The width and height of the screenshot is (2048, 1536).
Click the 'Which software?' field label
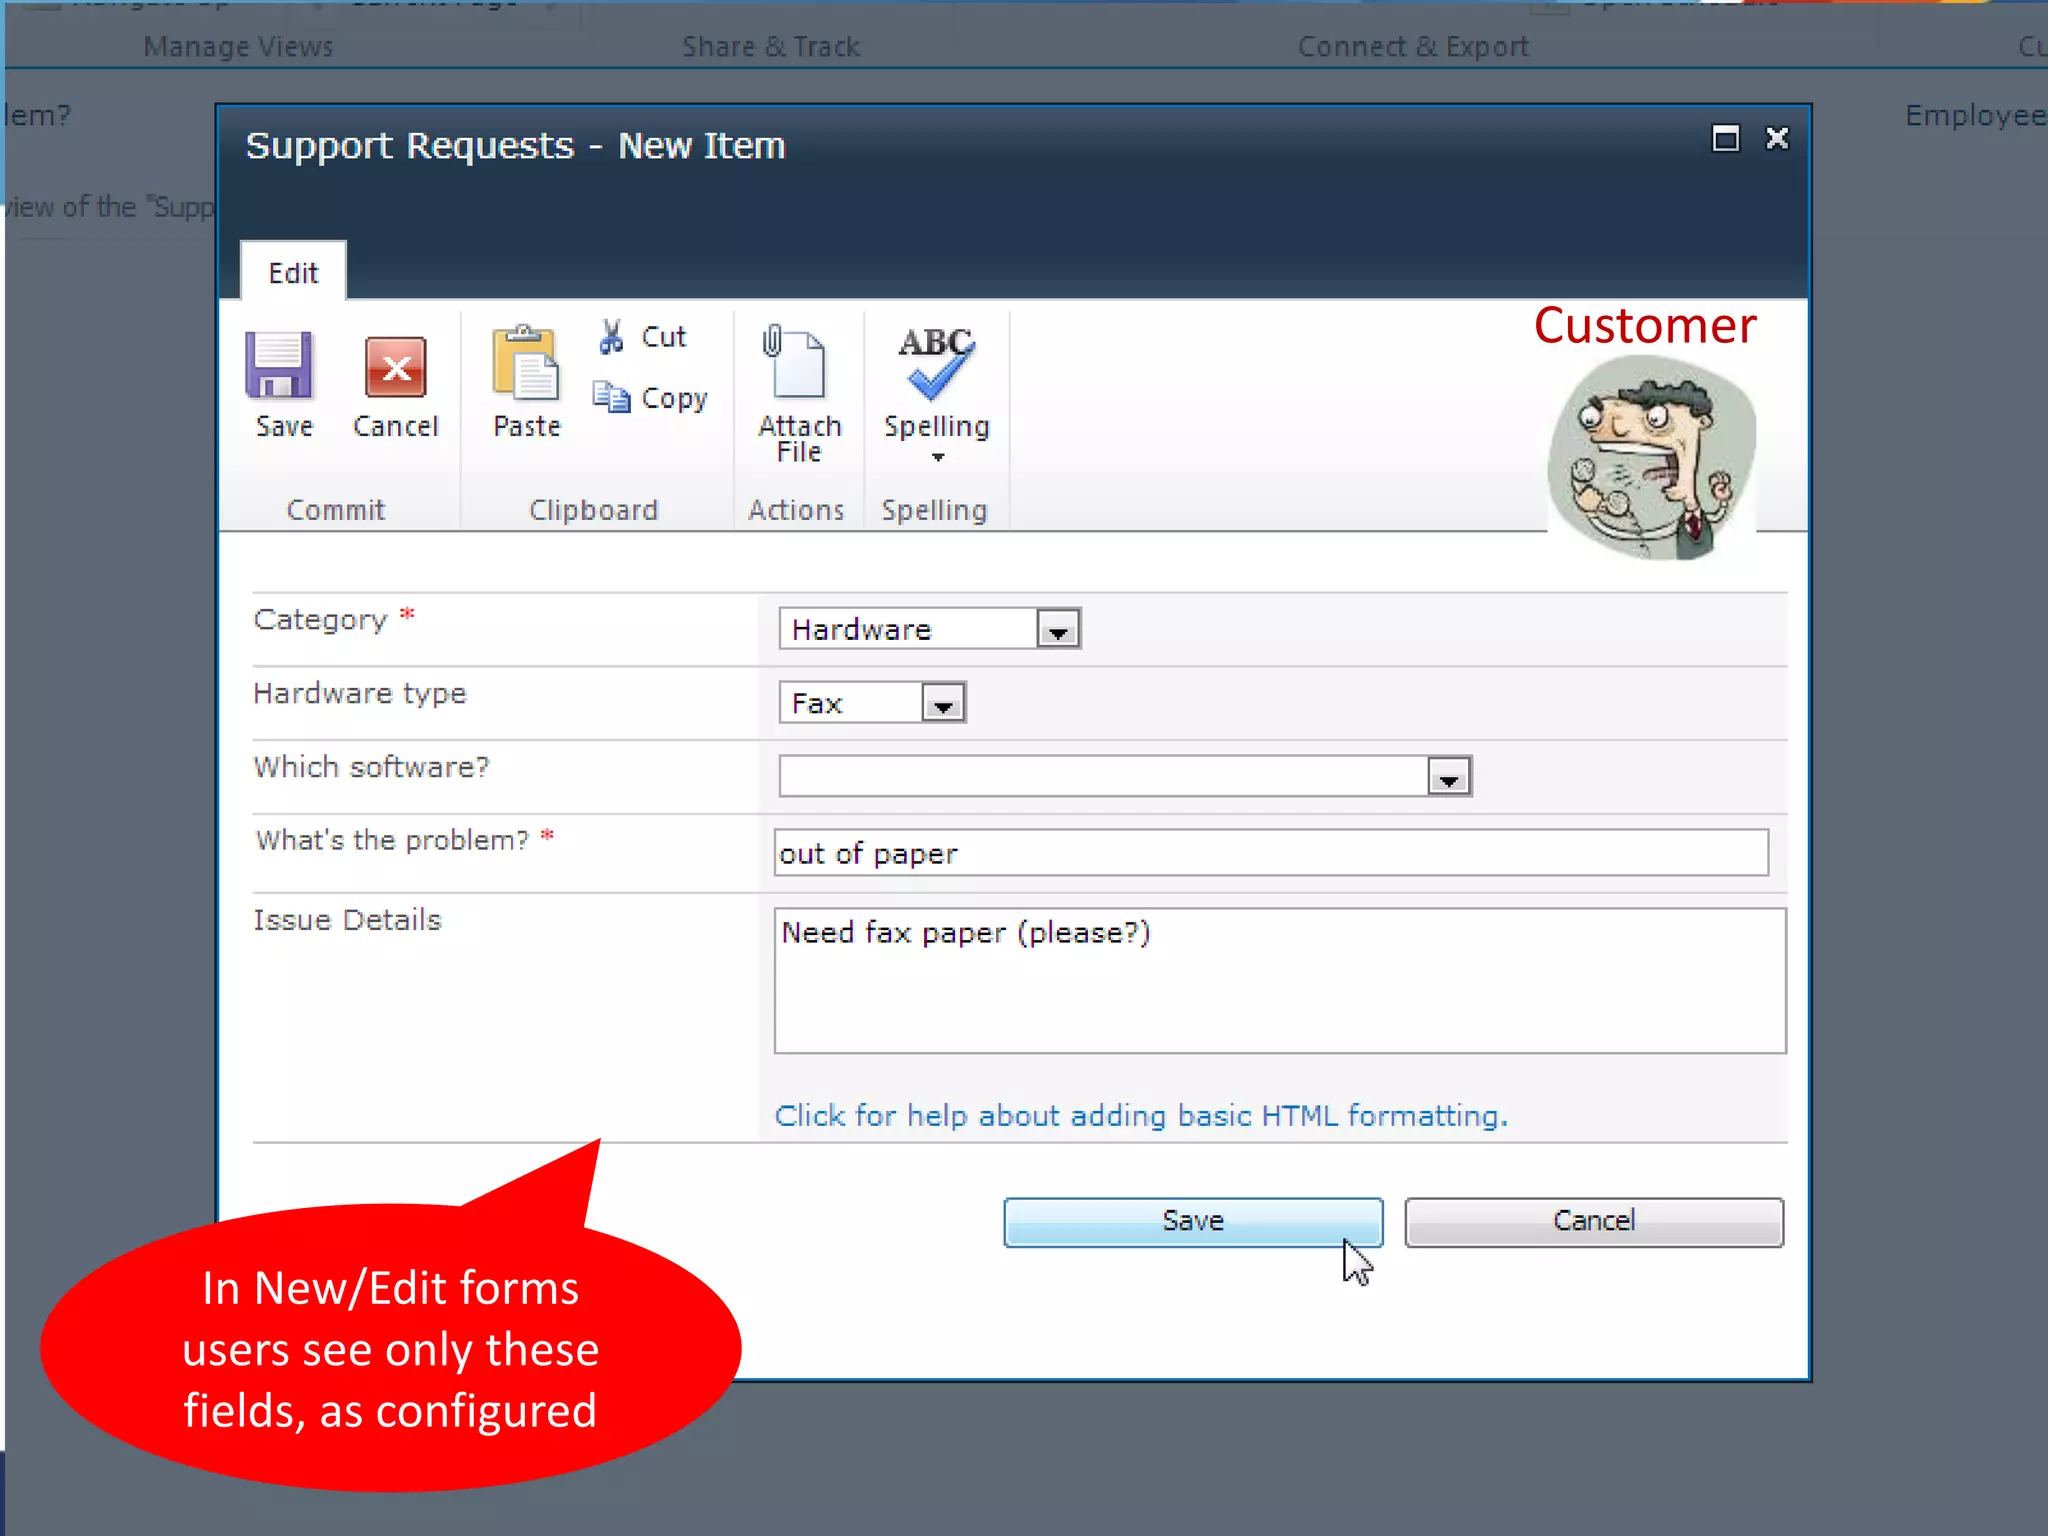(371, 767)
